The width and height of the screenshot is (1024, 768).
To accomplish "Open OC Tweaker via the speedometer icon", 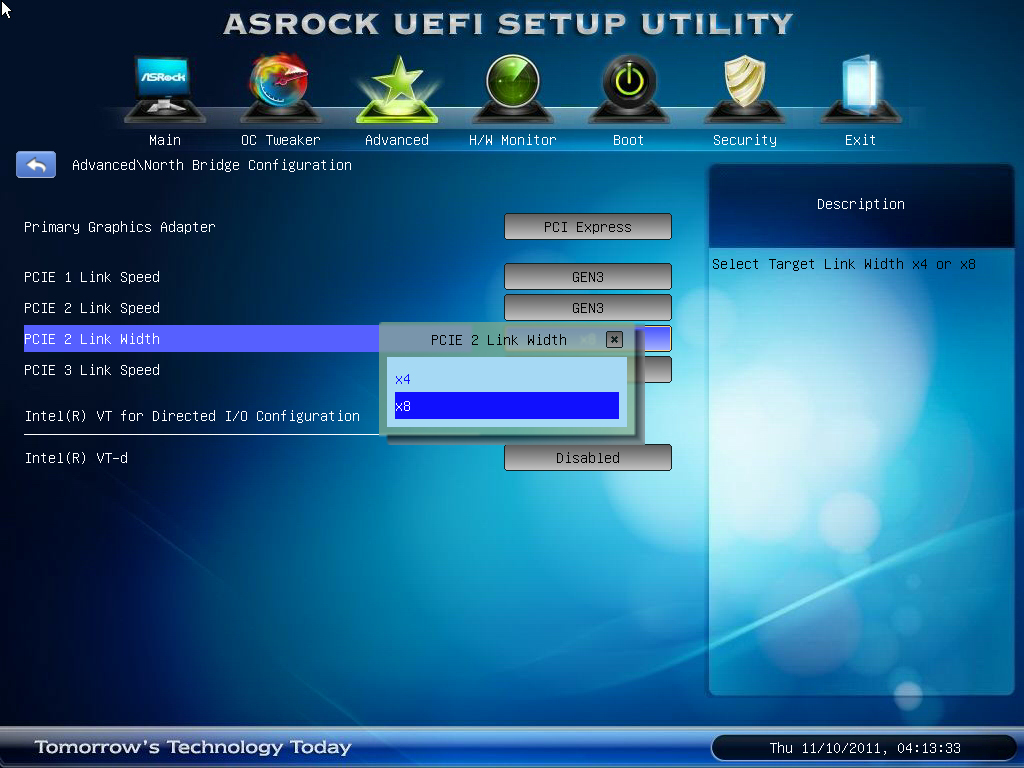I will click(x=281, y=89).
